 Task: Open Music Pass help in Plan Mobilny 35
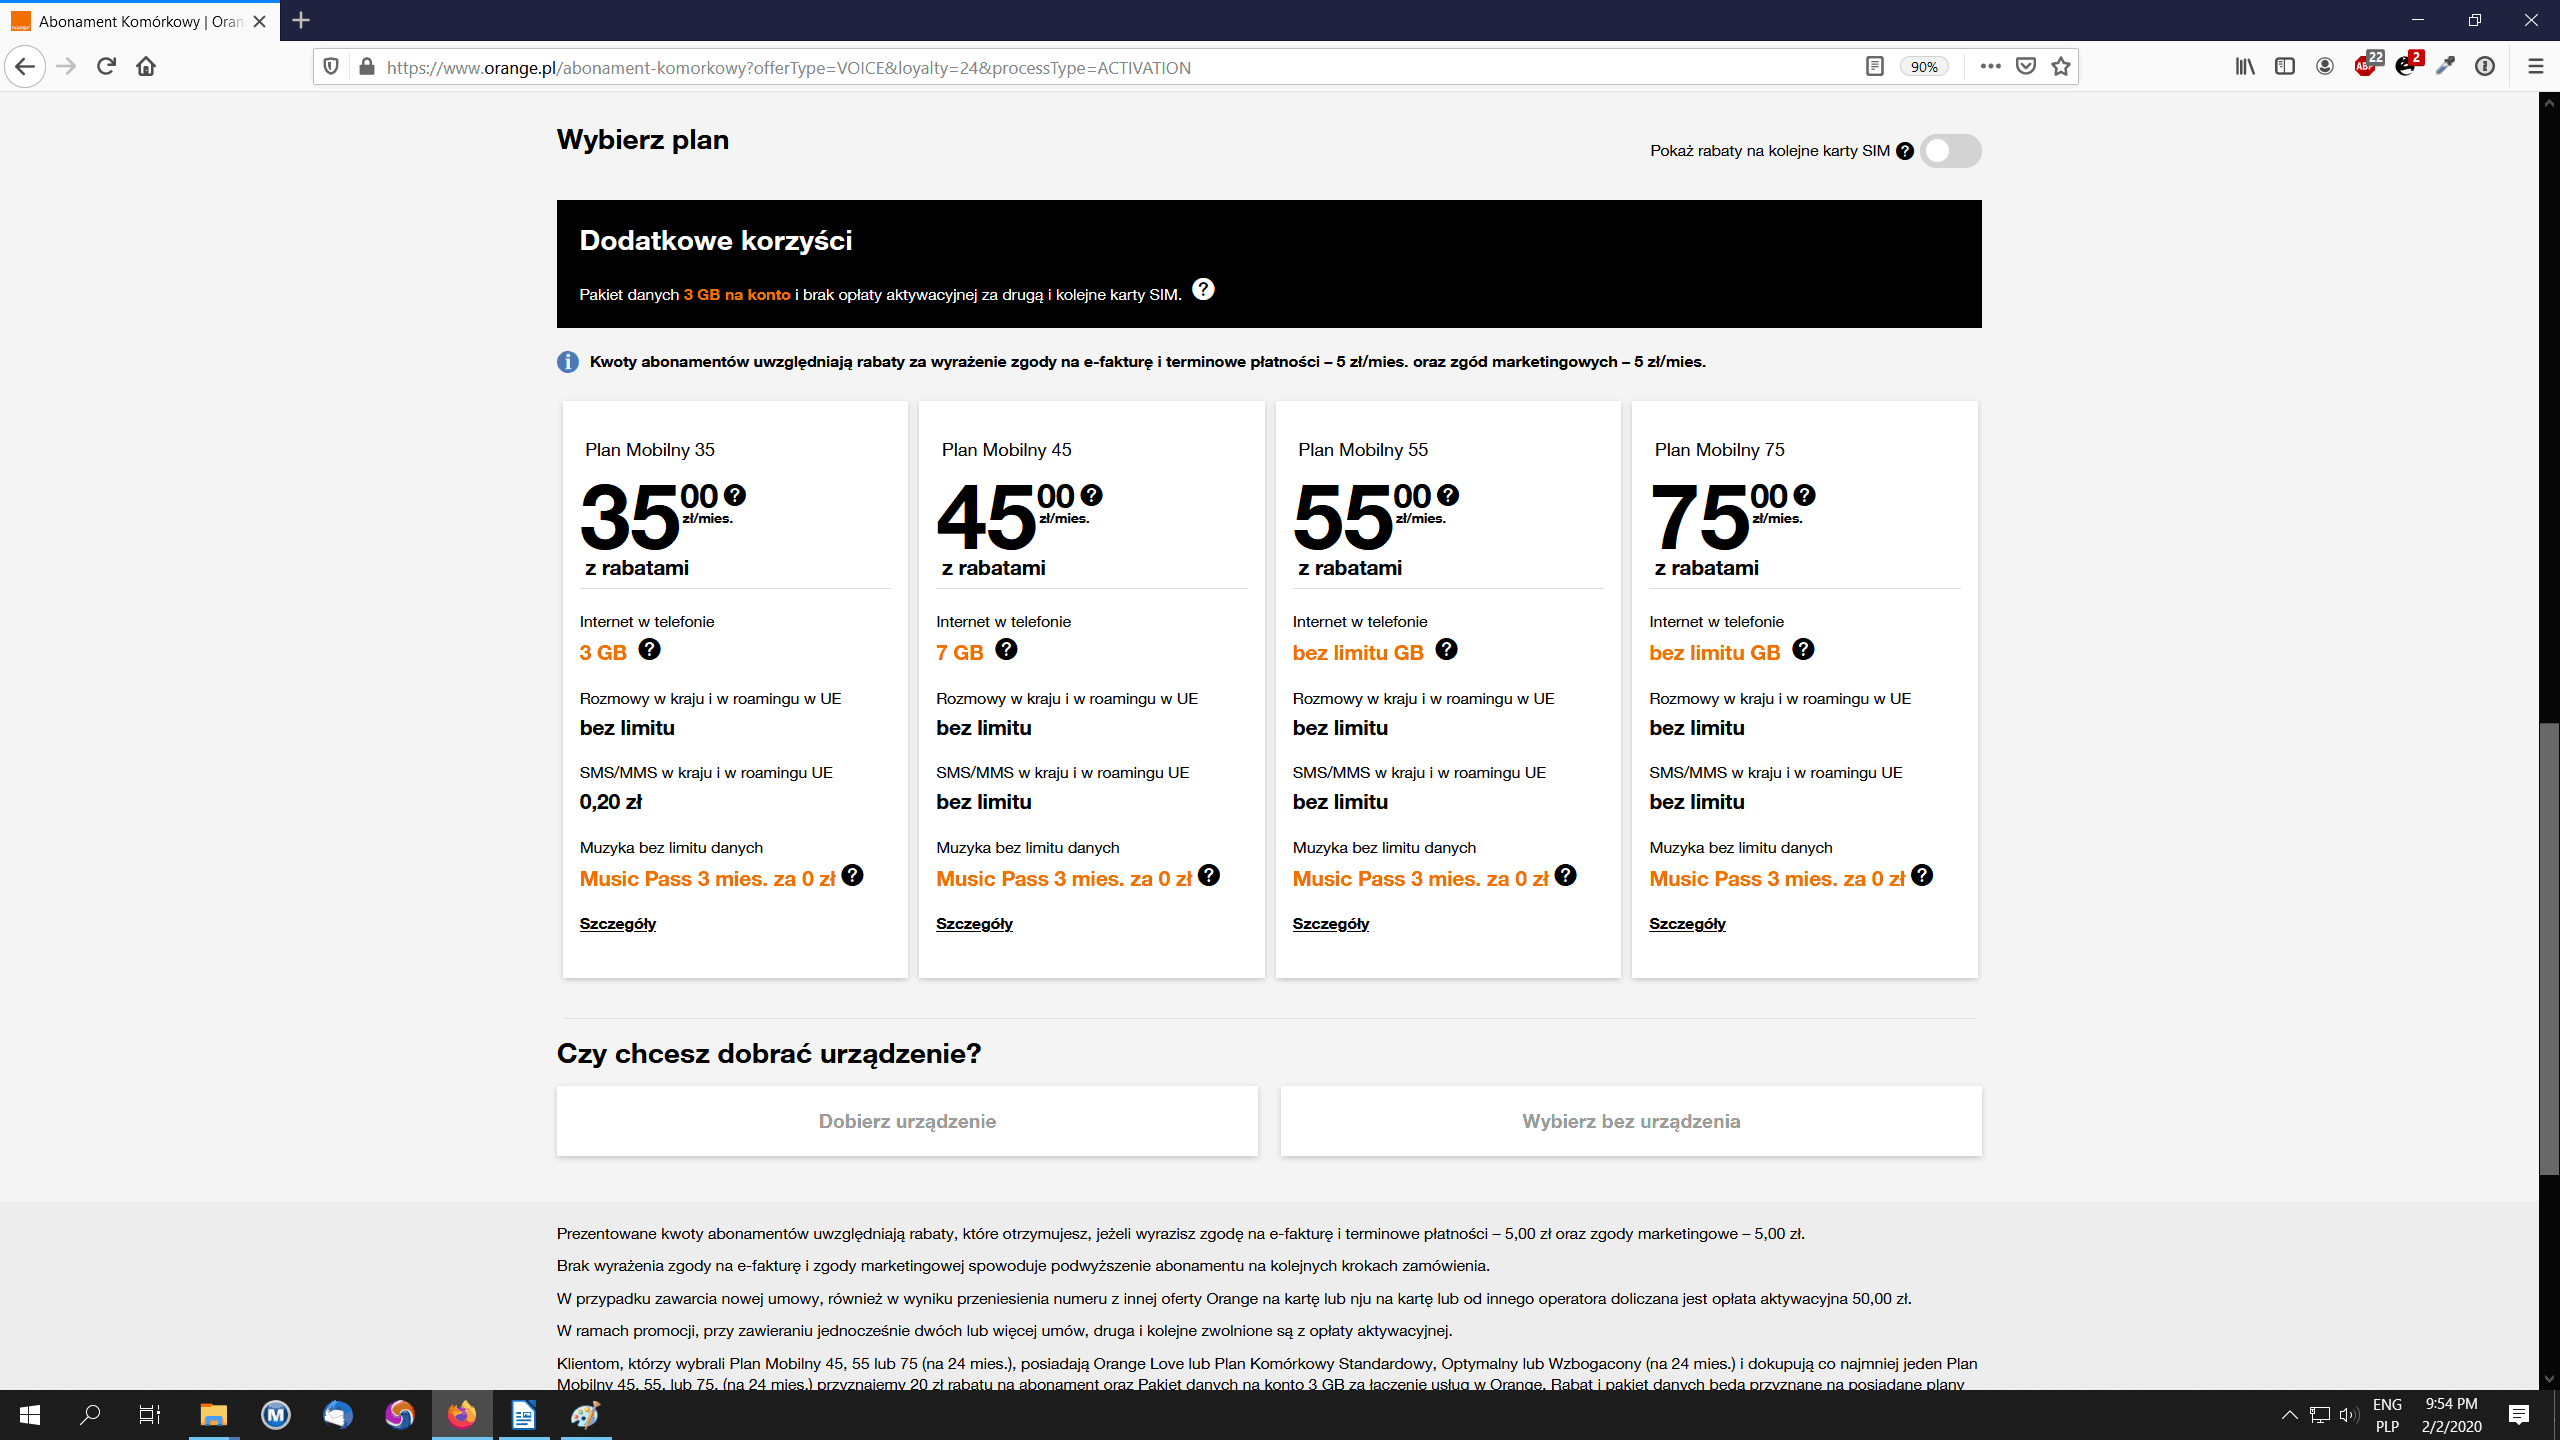click(852, 875)
